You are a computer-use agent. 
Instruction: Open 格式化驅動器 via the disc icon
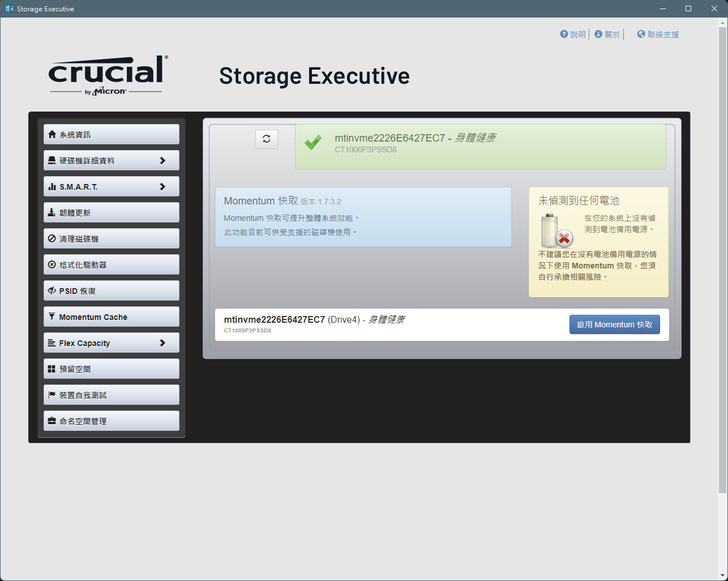click(52, 264)
